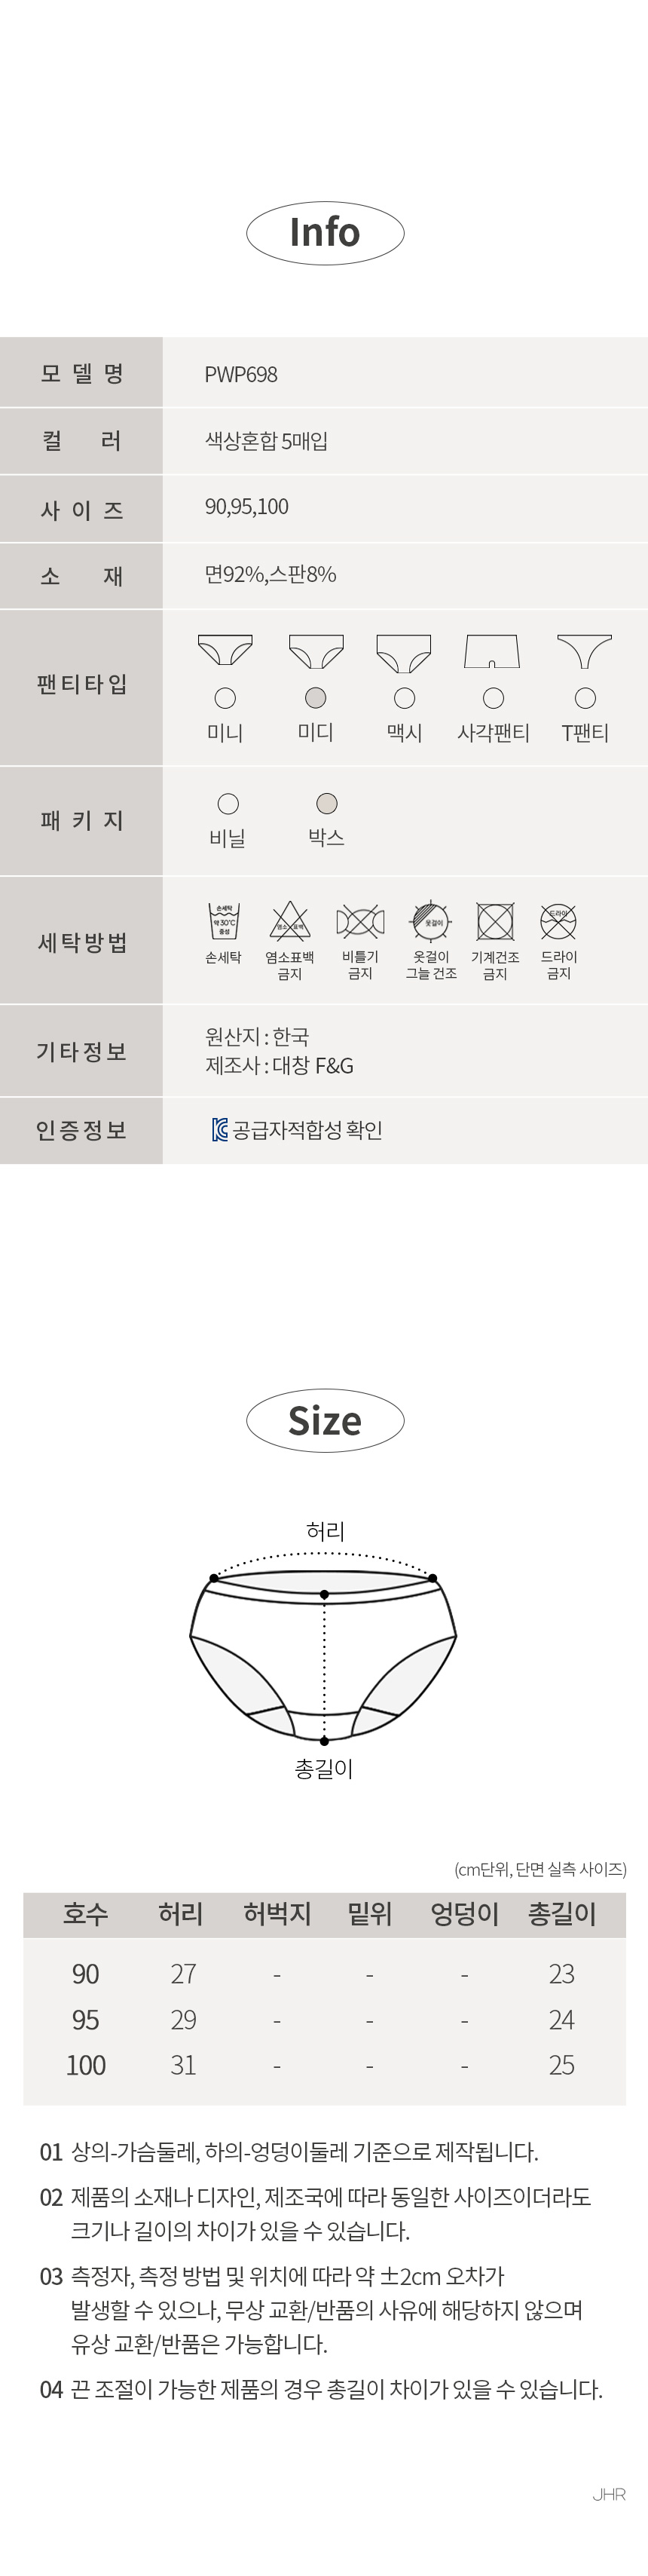This screenshot has height=2576, width=648.
Task: Click the 미니 panty style icon
Action: [x=225, y=650]
